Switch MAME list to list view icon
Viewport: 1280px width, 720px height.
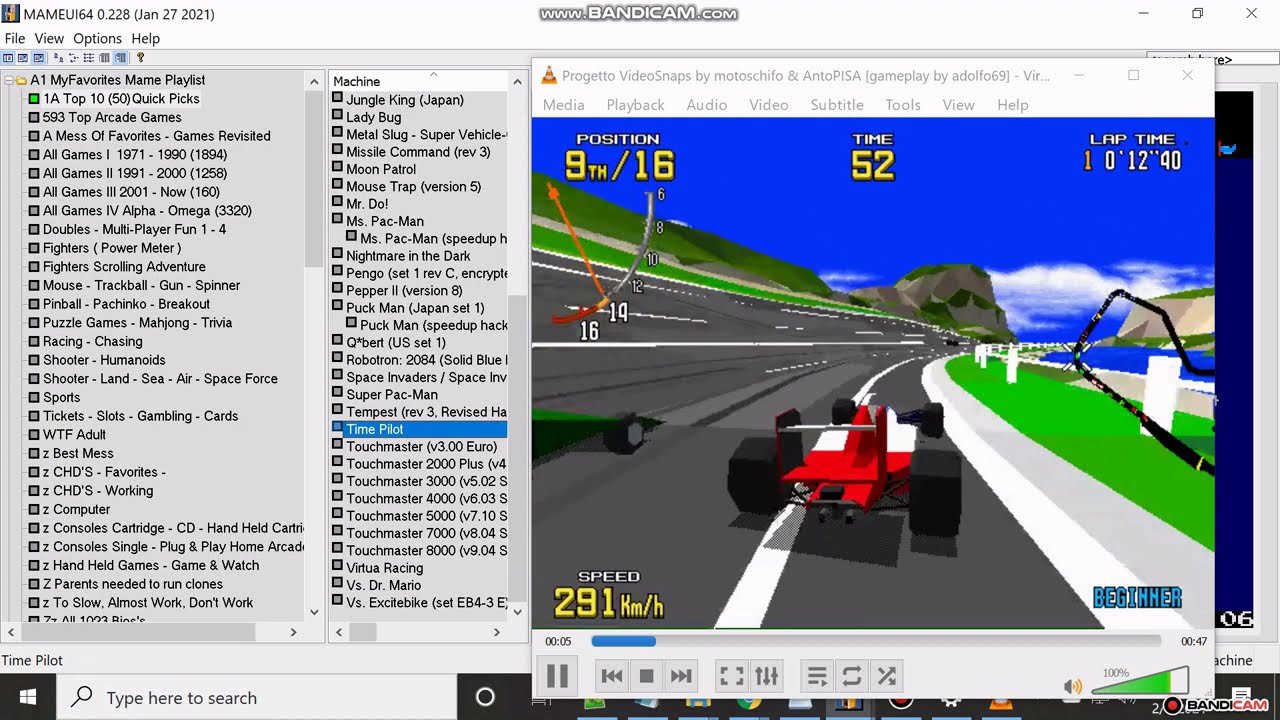[89, 58]
